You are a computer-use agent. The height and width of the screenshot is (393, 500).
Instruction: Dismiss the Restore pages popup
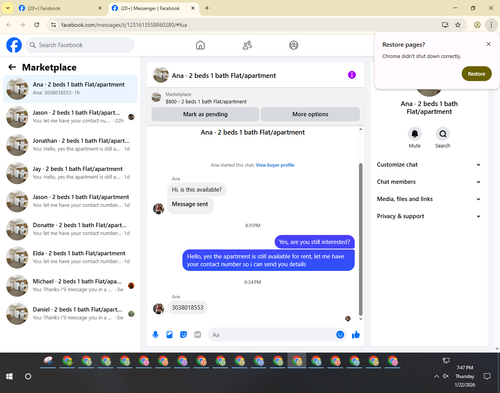point(488,44)
